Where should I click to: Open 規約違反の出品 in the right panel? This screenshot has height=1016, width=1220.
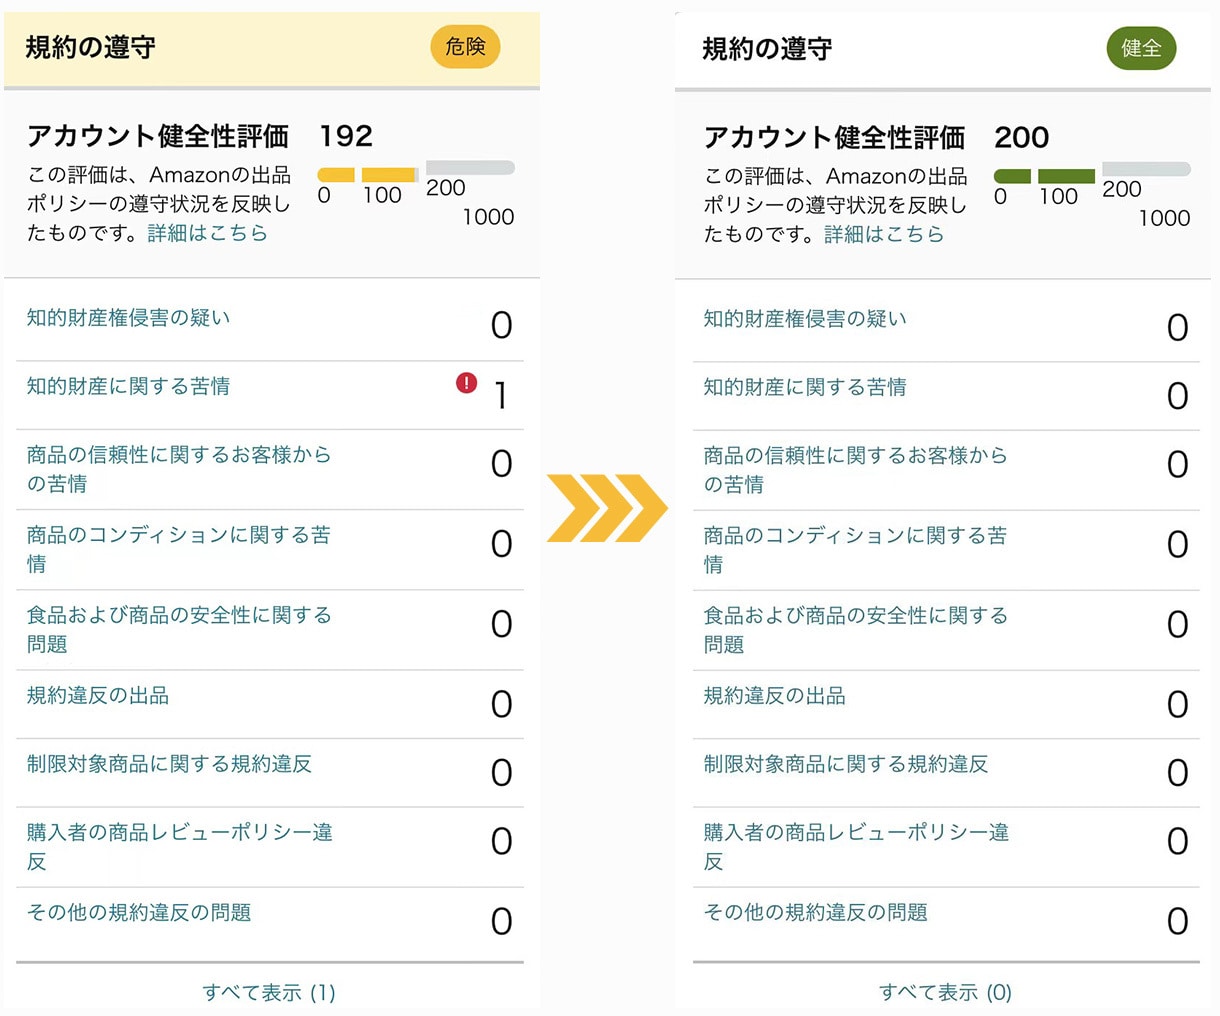click(775, 695)
